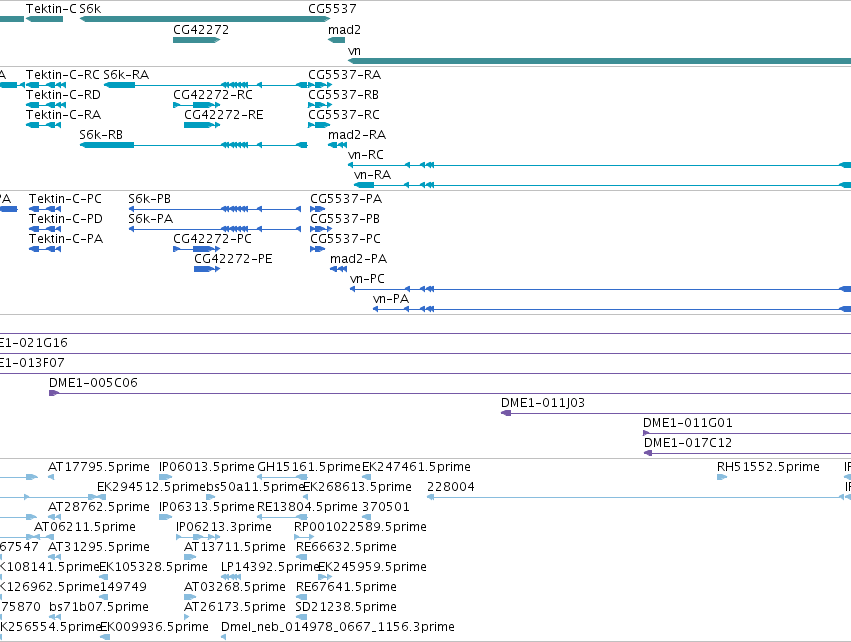851x642 pixels.
Task: Click transcript label Tektin-C-RC
Action: tap(63, 75)
